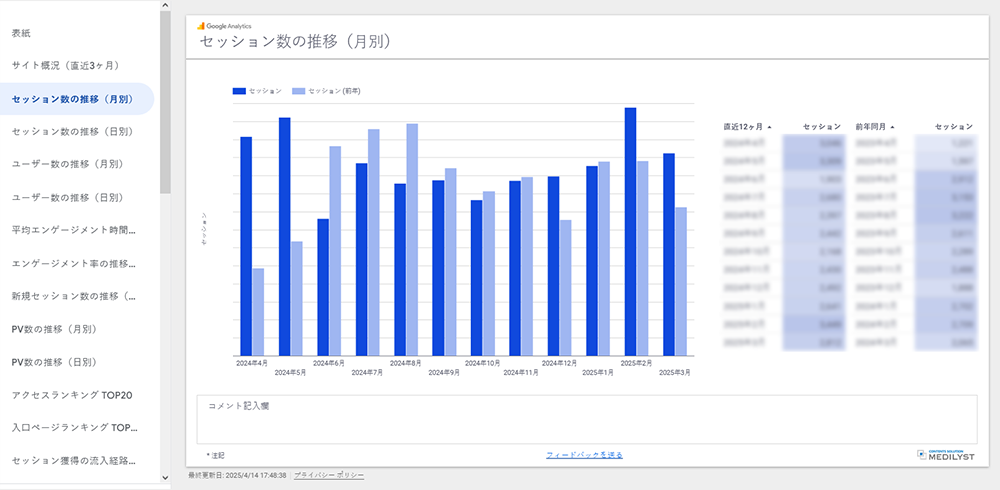Image resolution: width=1000 pixels, height=490 pixels.
Task: Open the プライバシー ポリシー link
Action: (x=329, y=475)
